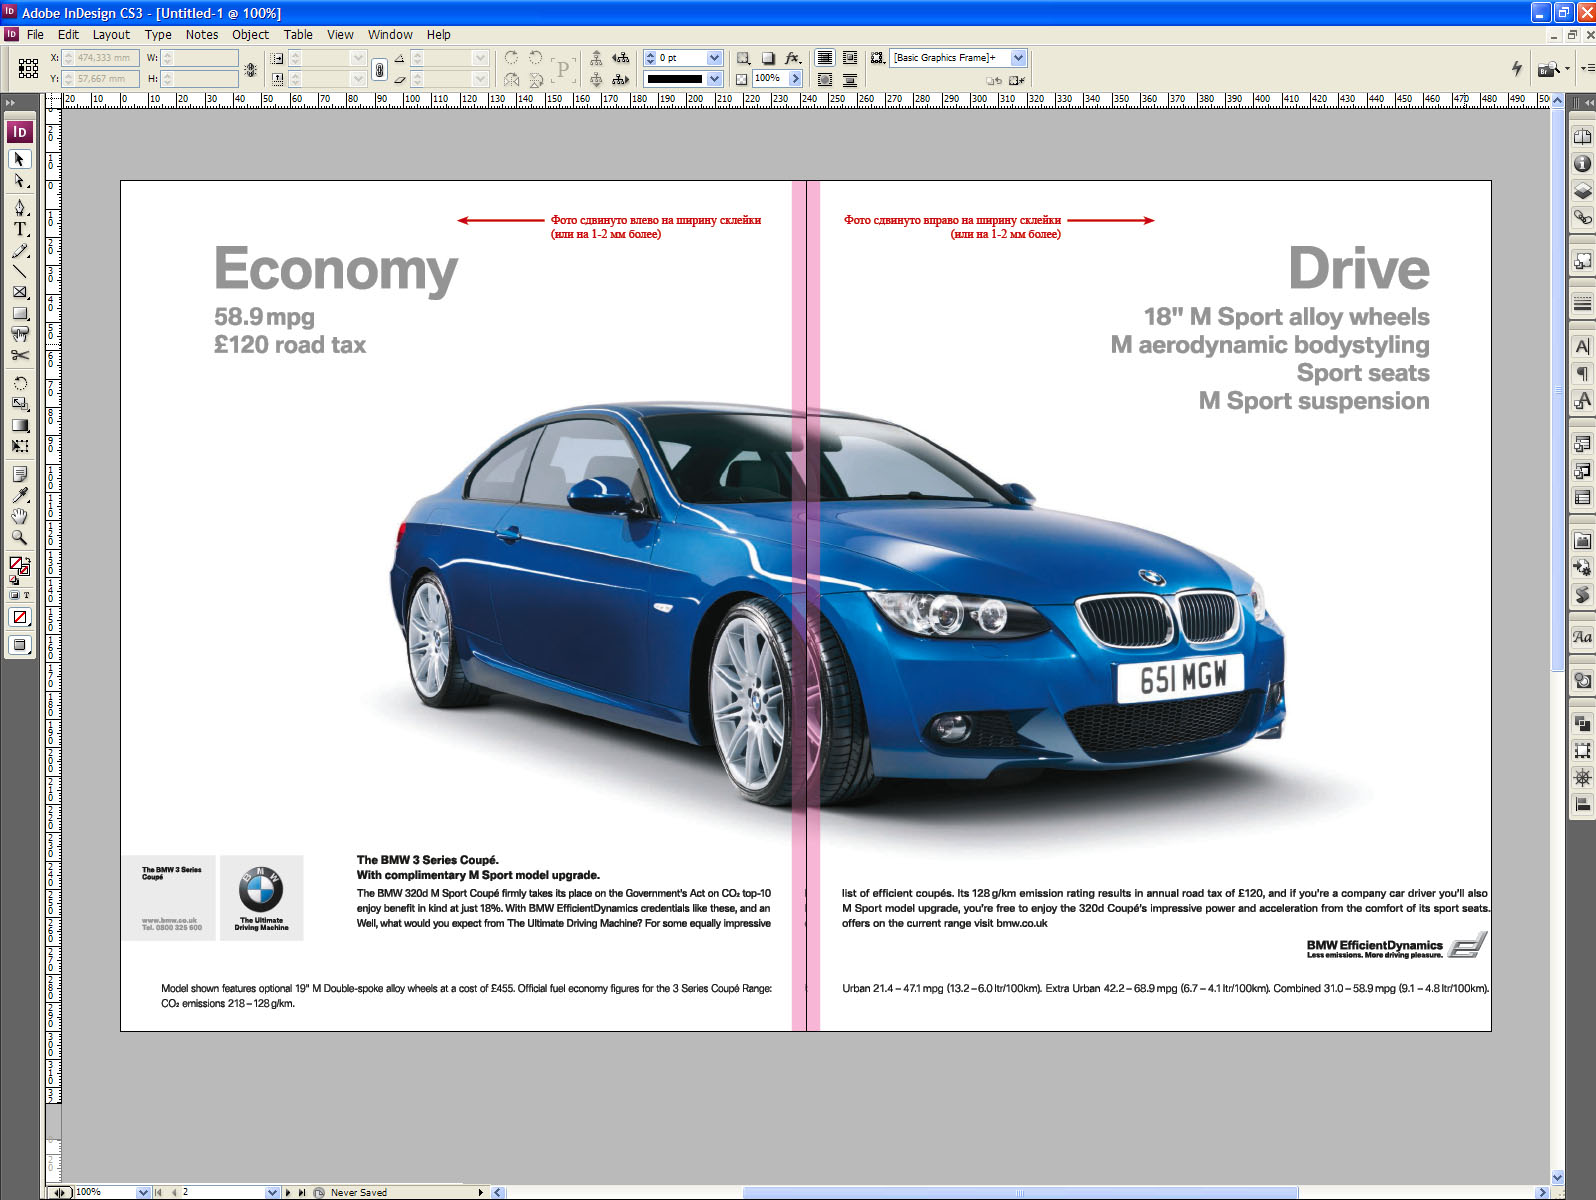Open the Links panel icon

1582,216
